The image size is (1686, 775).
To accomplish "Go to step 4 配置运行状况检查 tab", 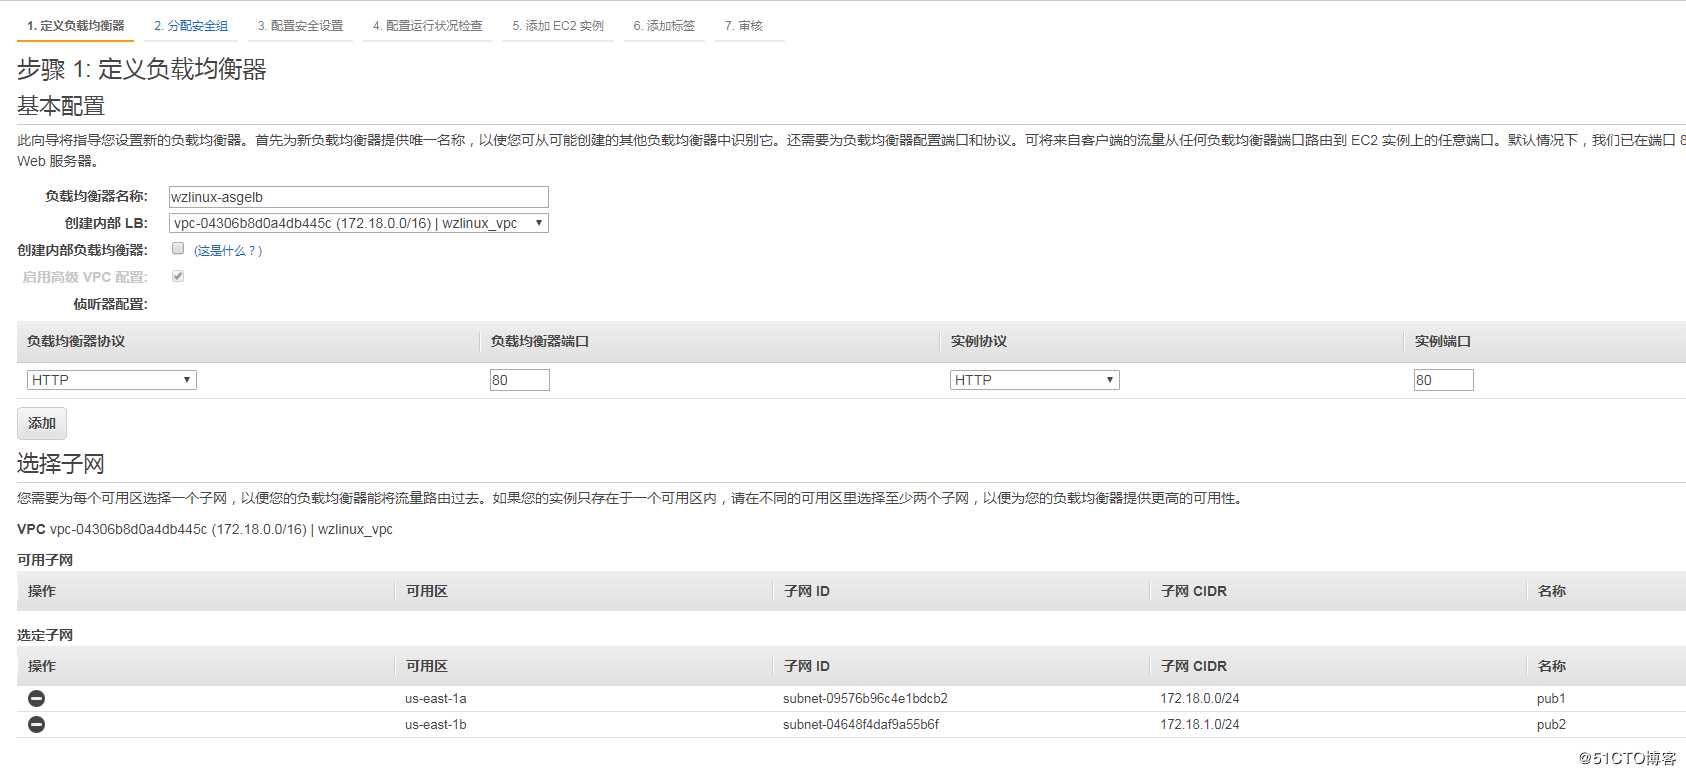I will coord(428,25).
